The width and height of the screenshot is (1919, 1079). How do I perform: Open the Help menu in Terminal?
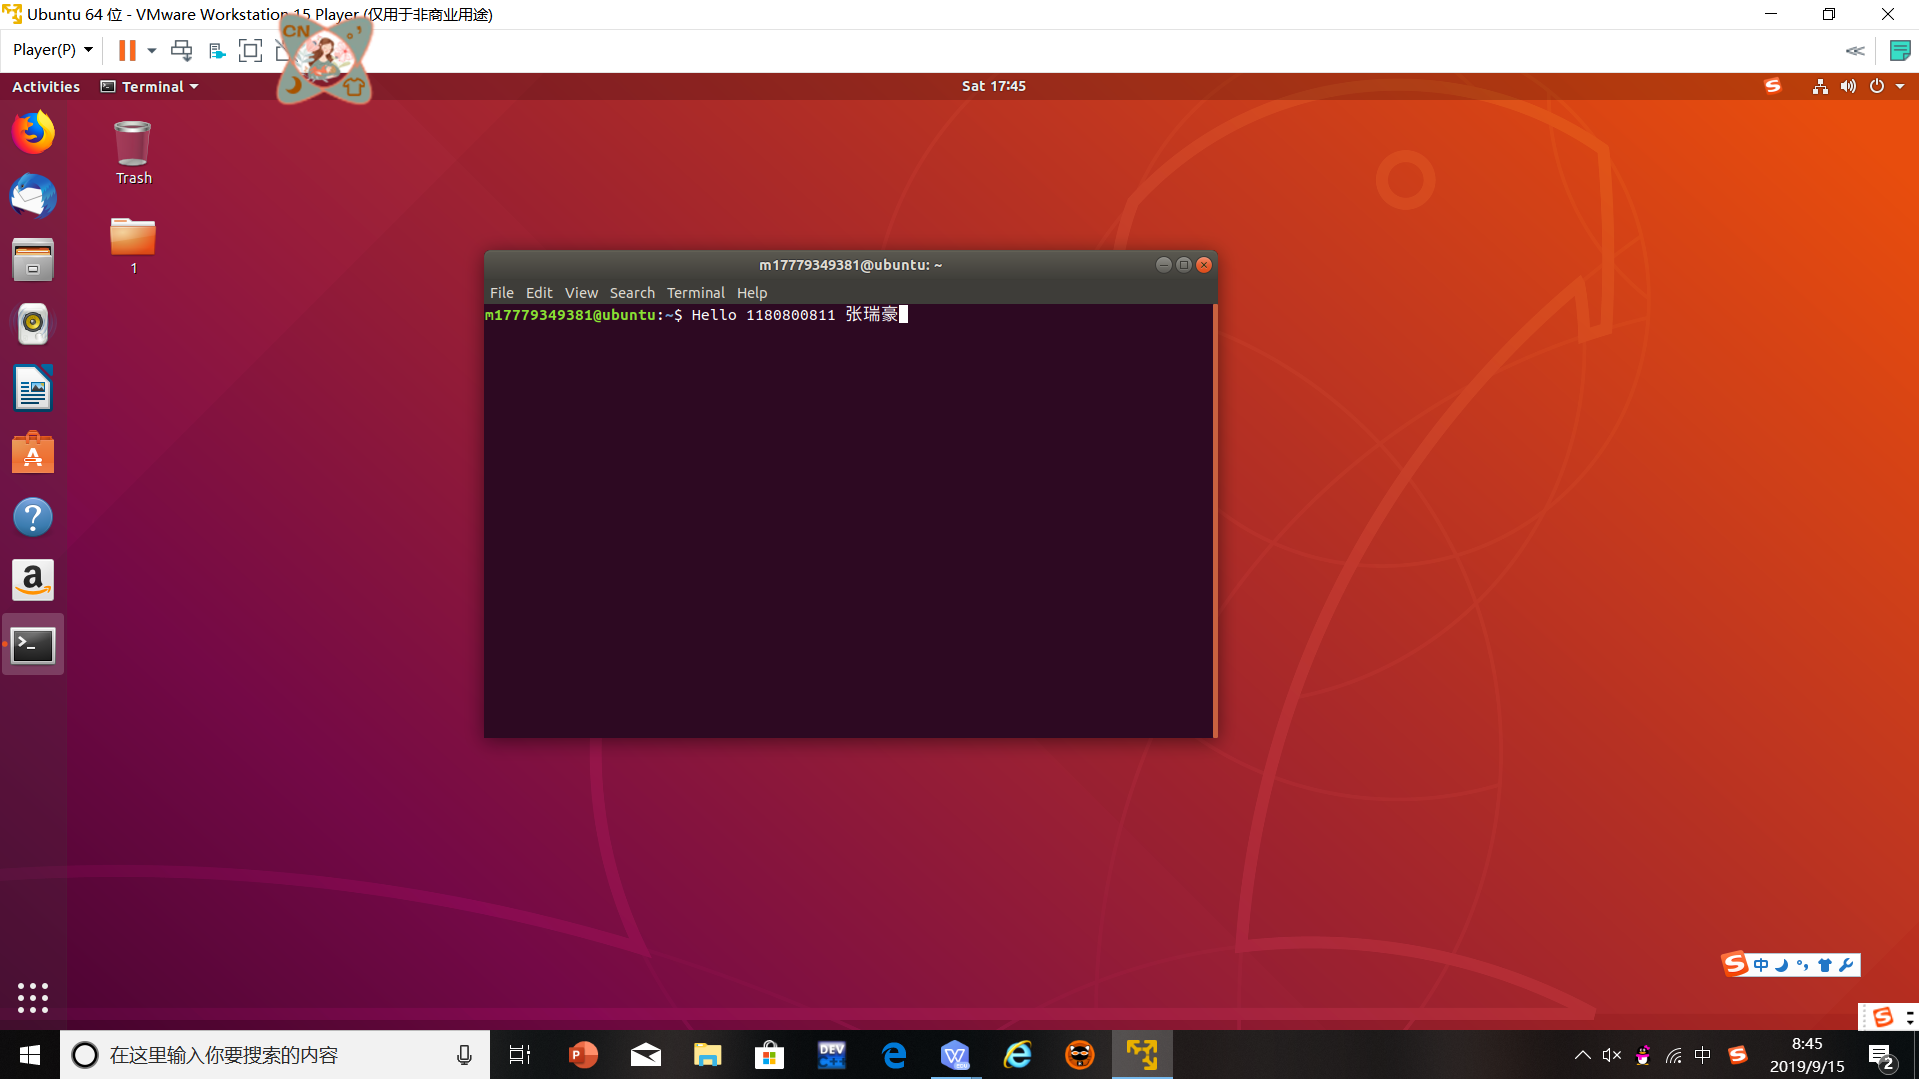tap(752, 293)
